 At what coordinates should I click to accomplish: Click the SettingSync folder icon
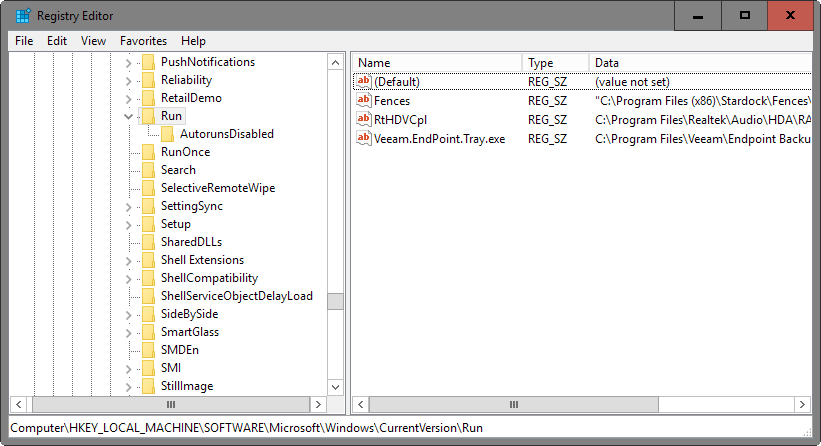[x=149, y=206]
